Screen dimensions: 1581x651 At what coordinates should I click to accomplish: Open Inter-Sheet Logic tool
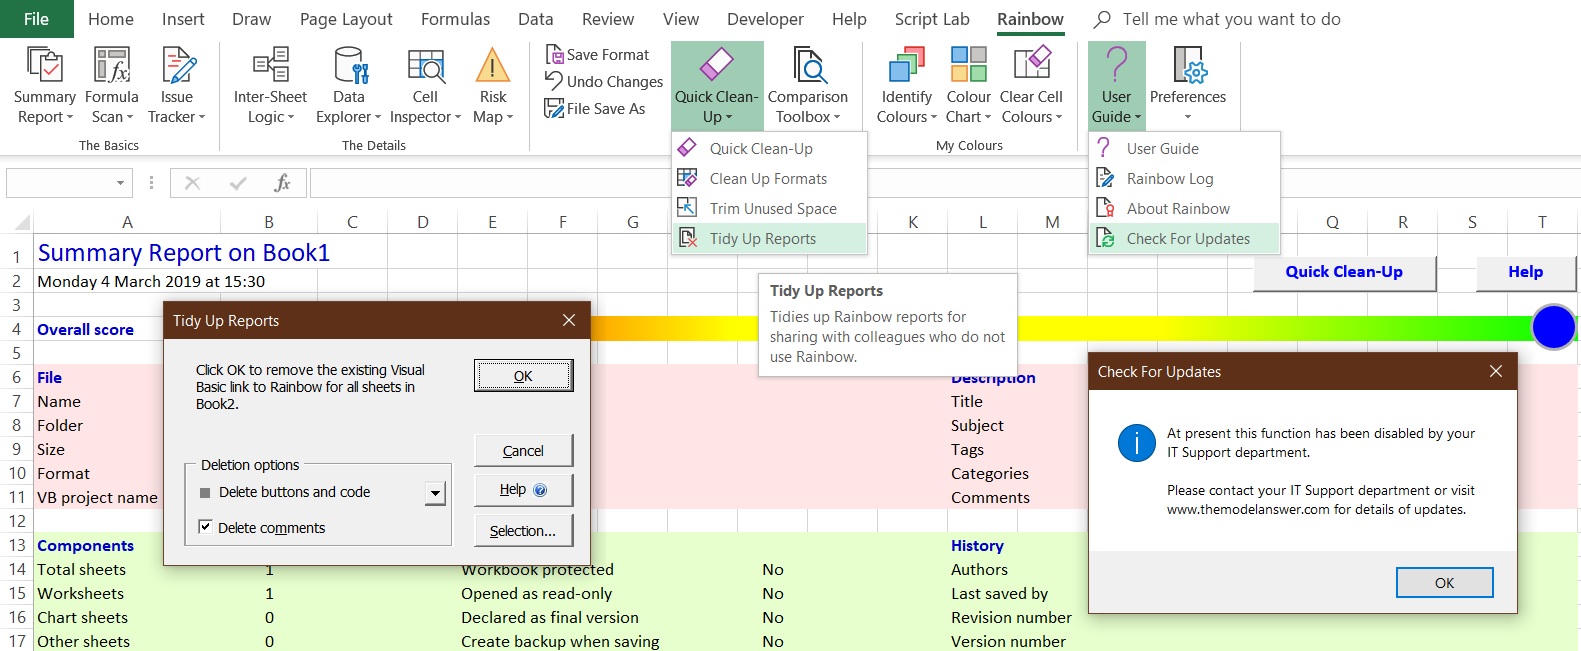tap(270, 86)
